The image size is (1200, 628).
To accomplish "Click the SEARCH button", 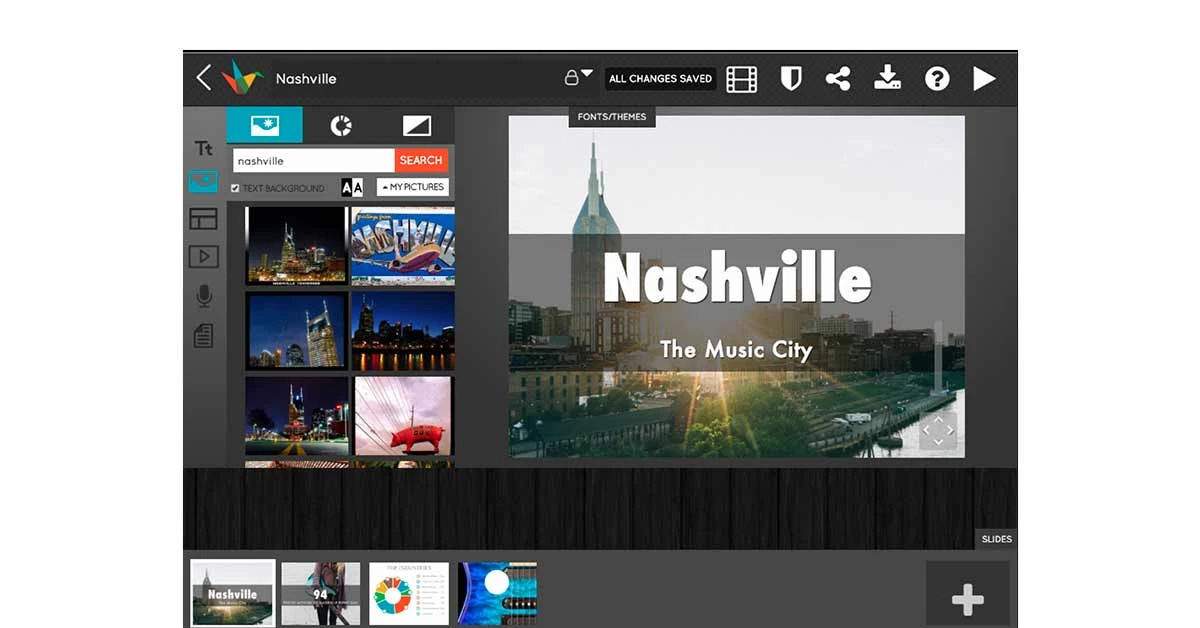I will point(420,160).
